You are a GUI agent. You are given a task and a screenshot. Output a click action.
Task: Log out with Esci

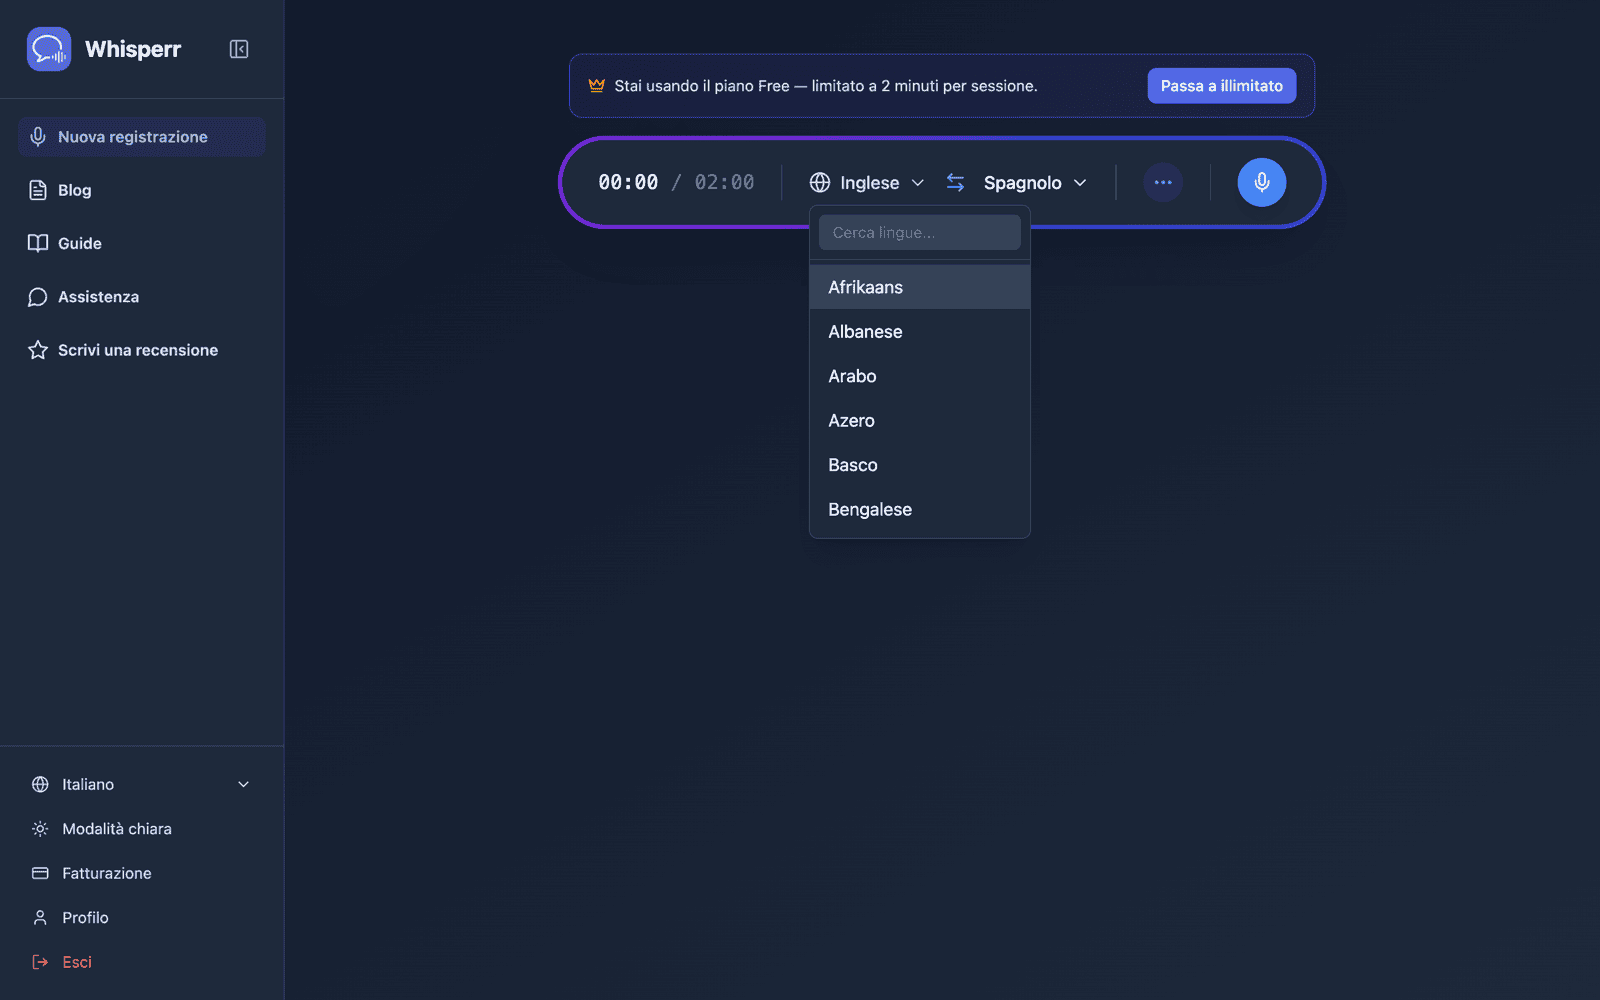point(141,962)
